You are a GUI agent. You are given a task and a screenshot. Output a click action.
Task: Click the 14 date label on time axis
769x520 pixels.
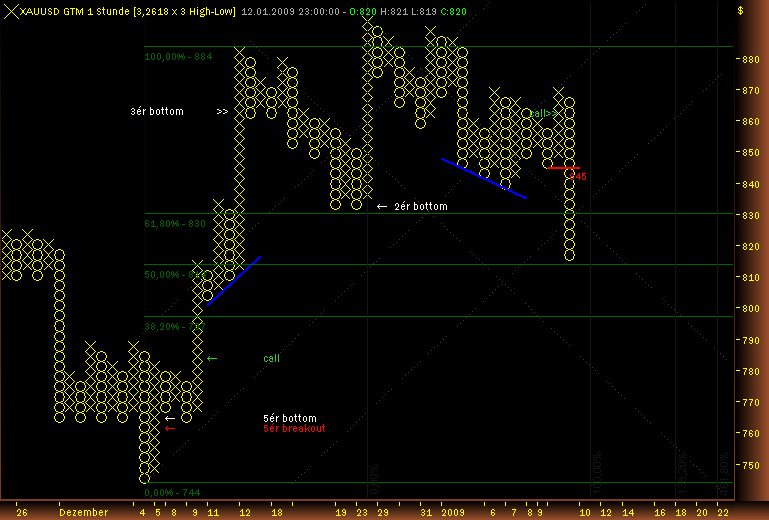coord(628,513)
